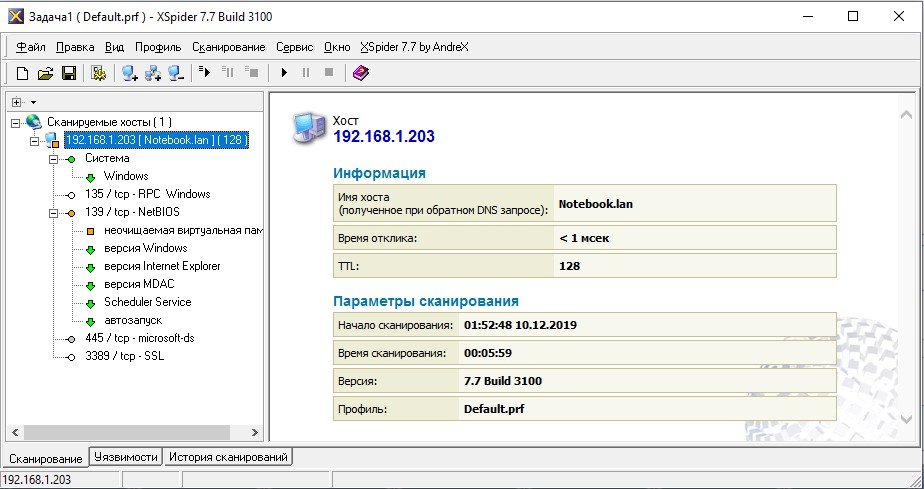The image size is (924, 489).
Task: Open the Правка menu
Action: point(75,47)
